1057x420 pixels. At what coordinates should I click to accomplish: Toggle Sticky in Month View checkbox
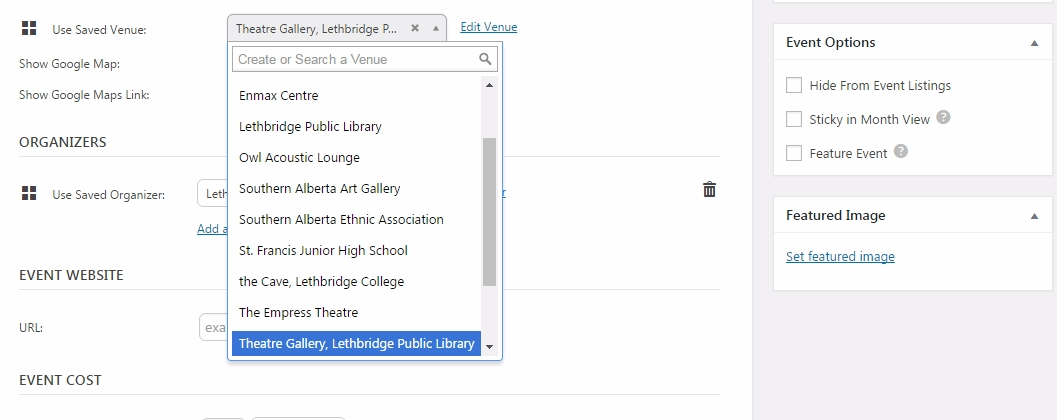coord(794,119)
